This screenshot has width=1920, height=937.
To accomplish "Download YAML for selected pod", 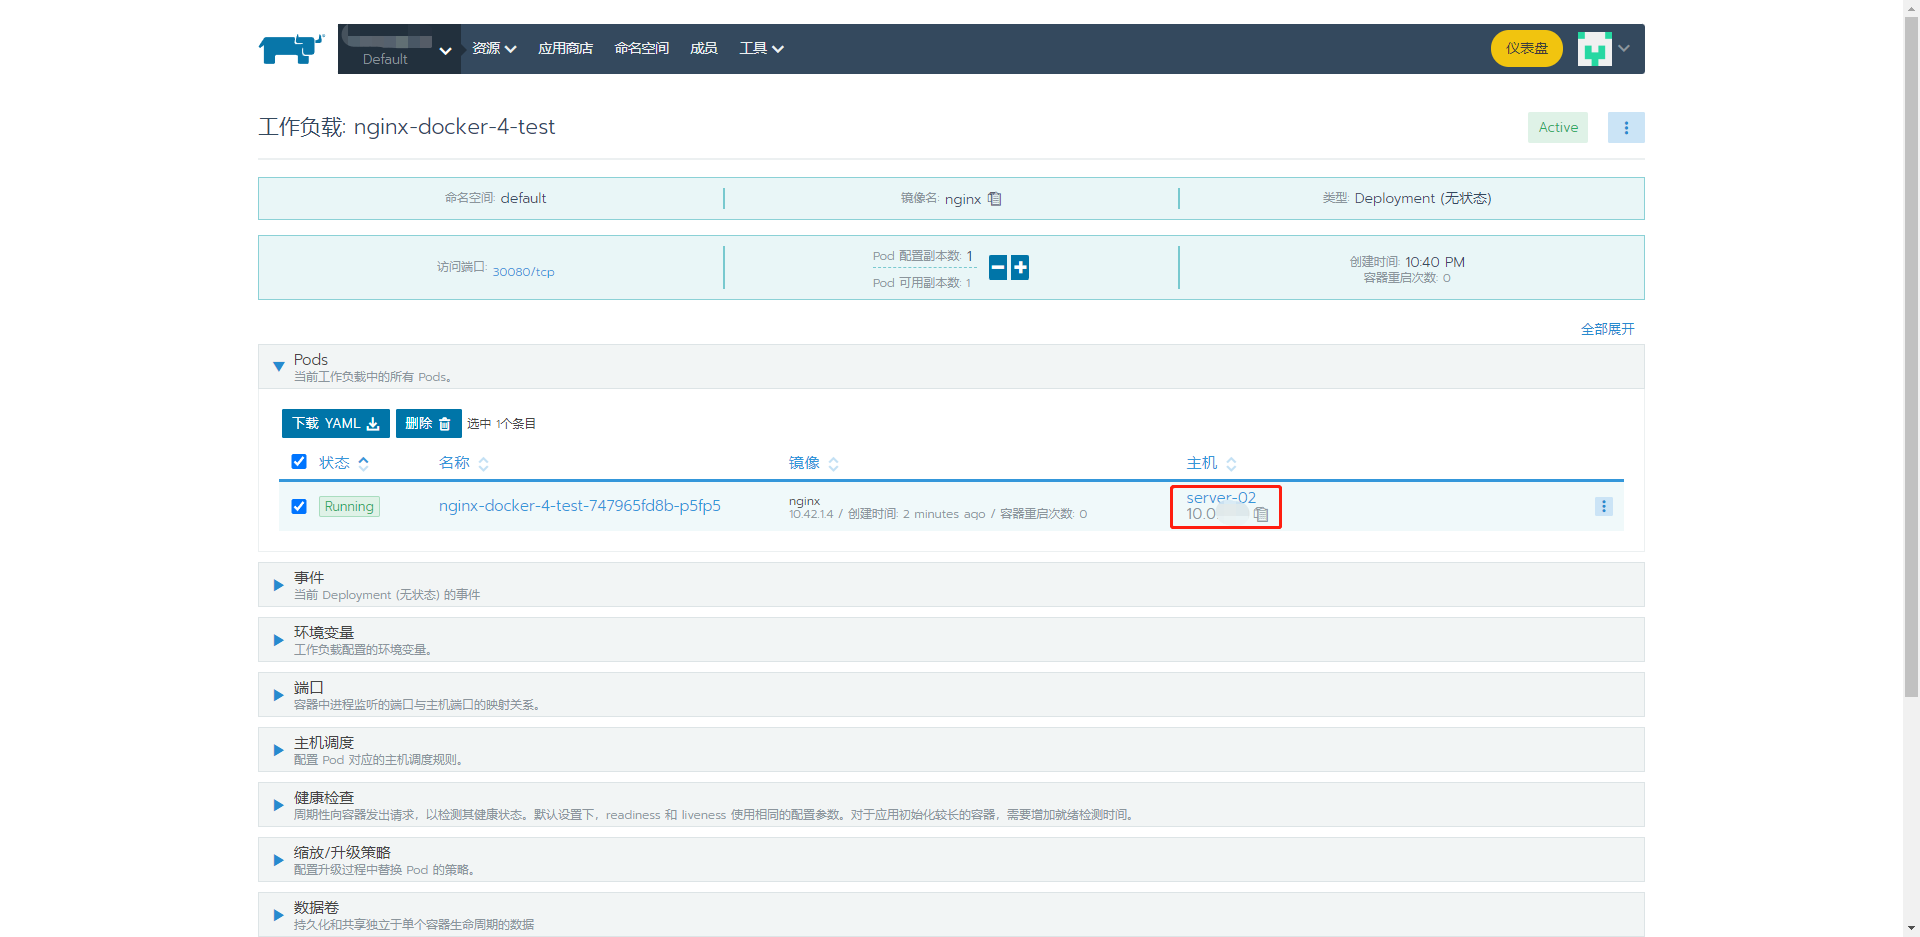I will click(x=336, y=424).
